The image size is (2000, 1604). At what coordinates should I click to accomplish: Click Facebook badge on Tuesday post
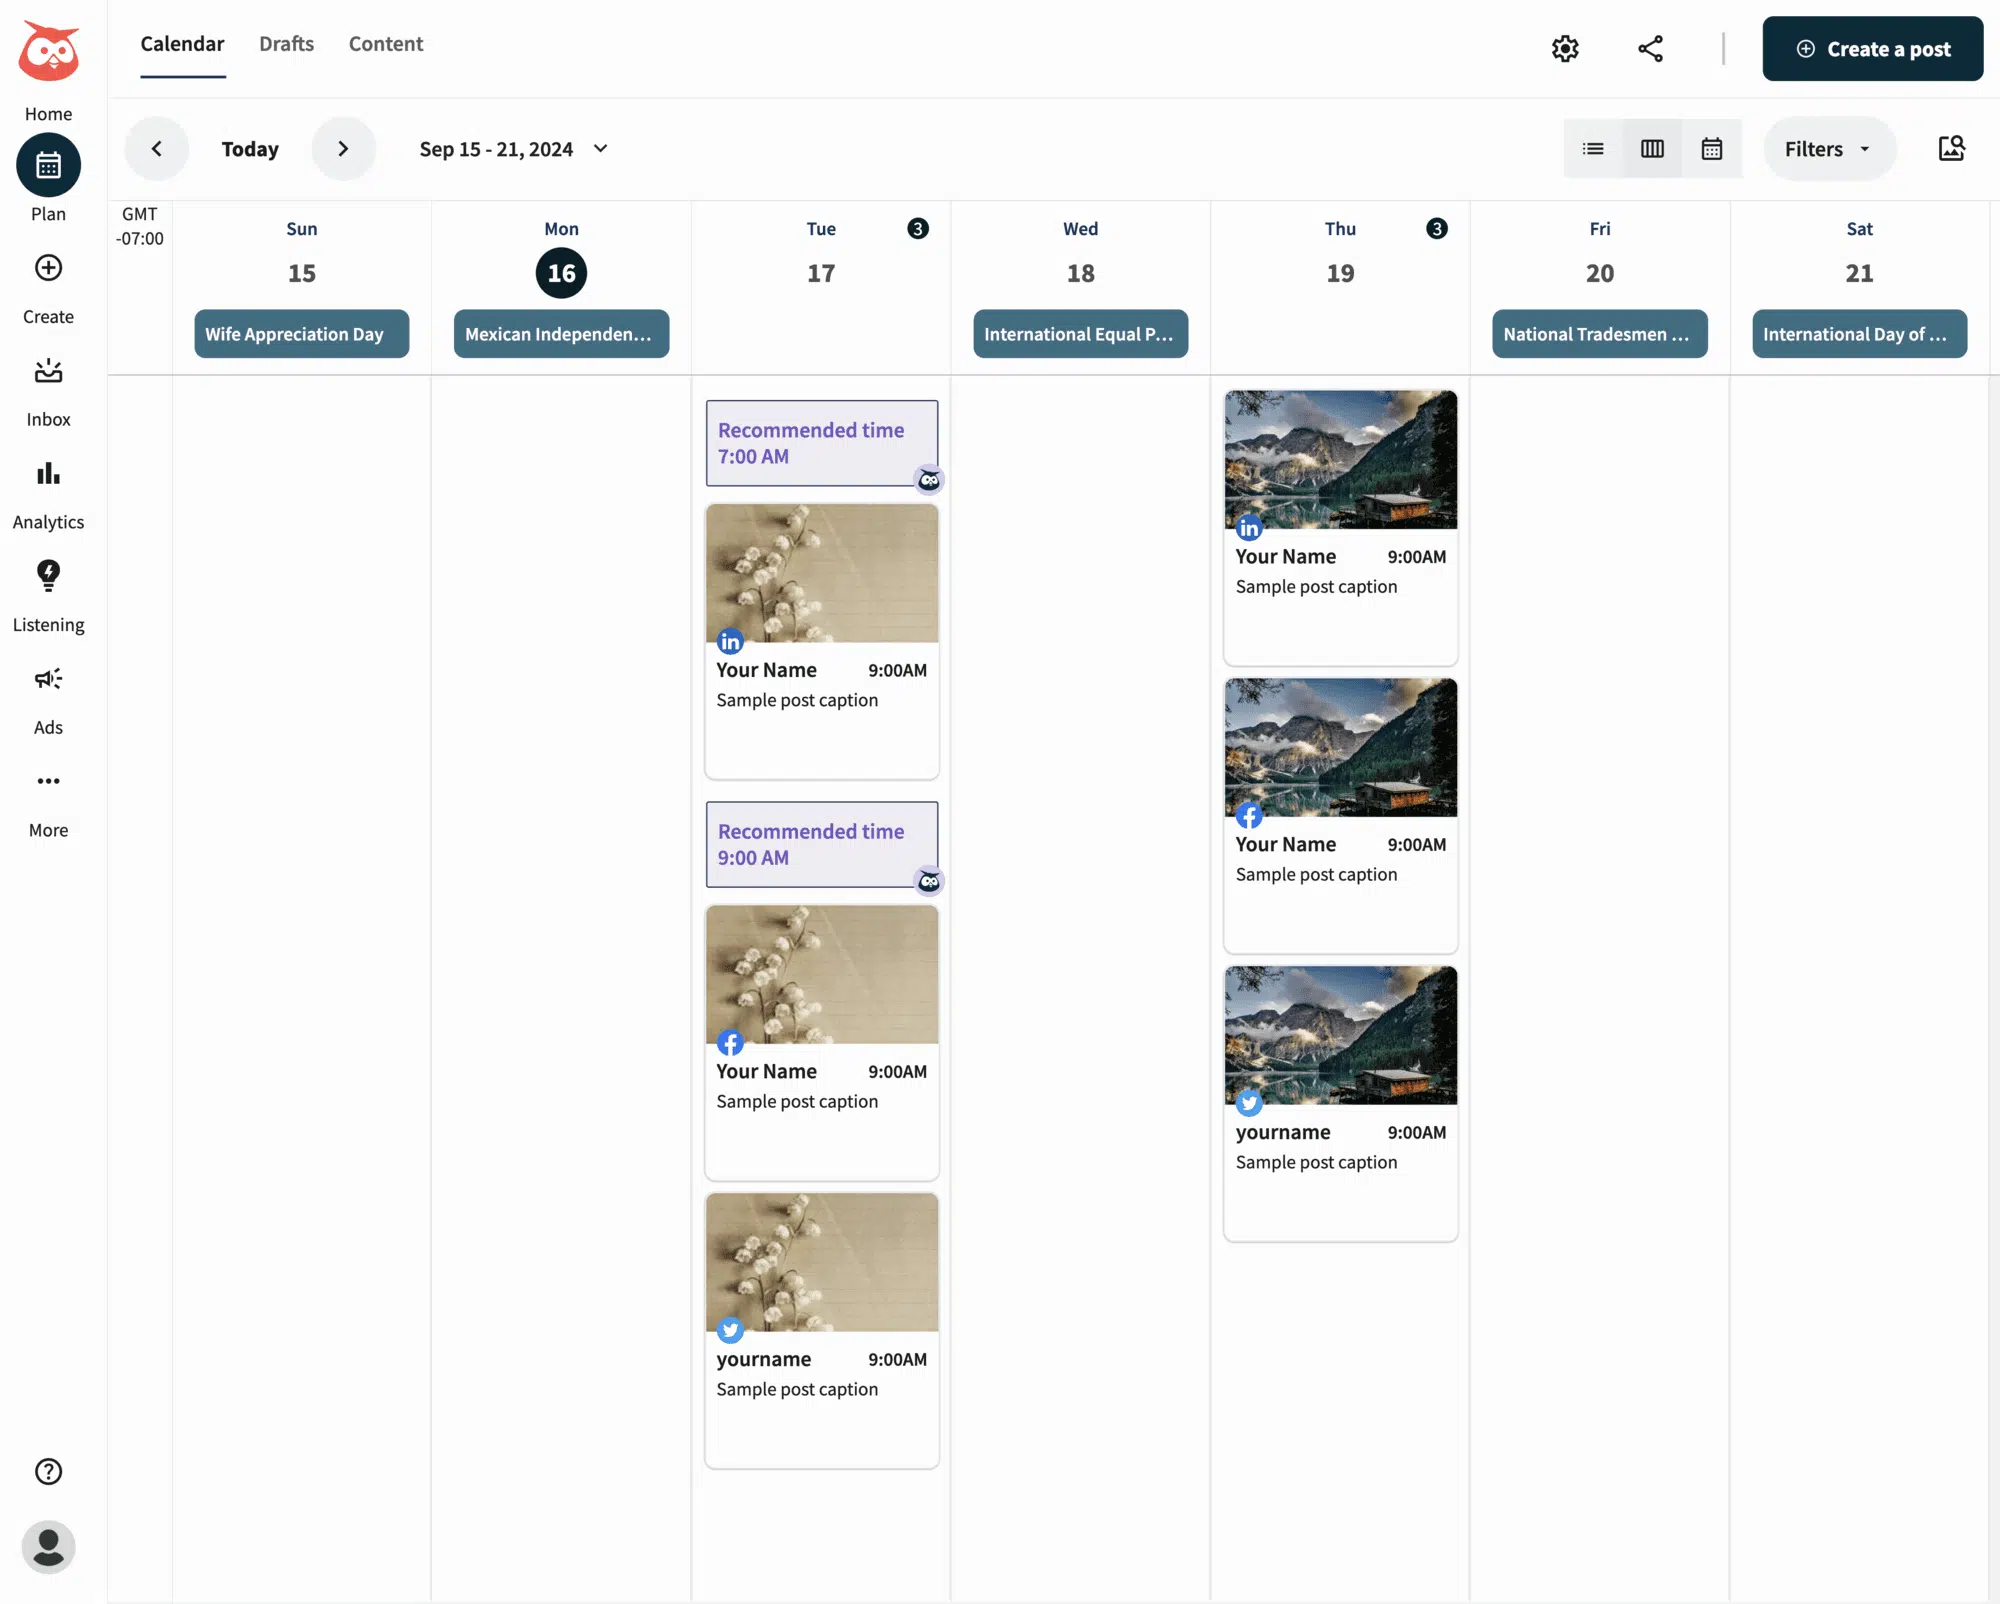click(x=731, y=1043)
